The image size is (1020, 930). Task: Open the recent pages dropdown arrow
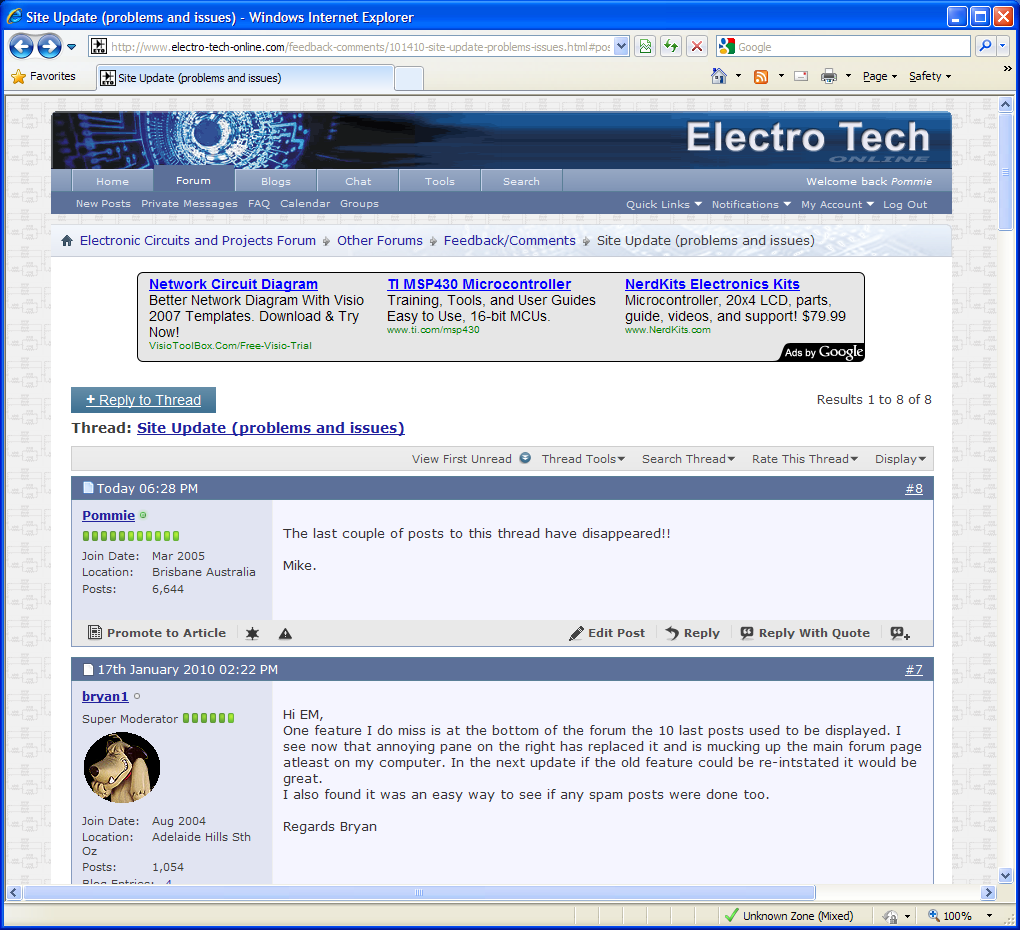click(x=72, y=47)
